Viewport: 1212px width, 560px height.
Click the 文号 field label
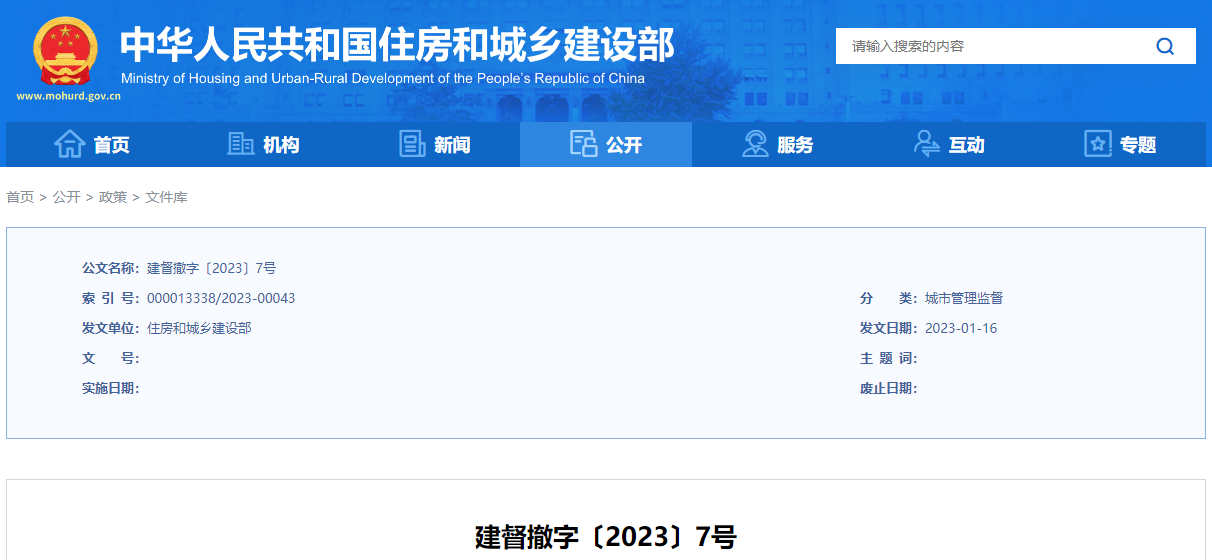111,358
